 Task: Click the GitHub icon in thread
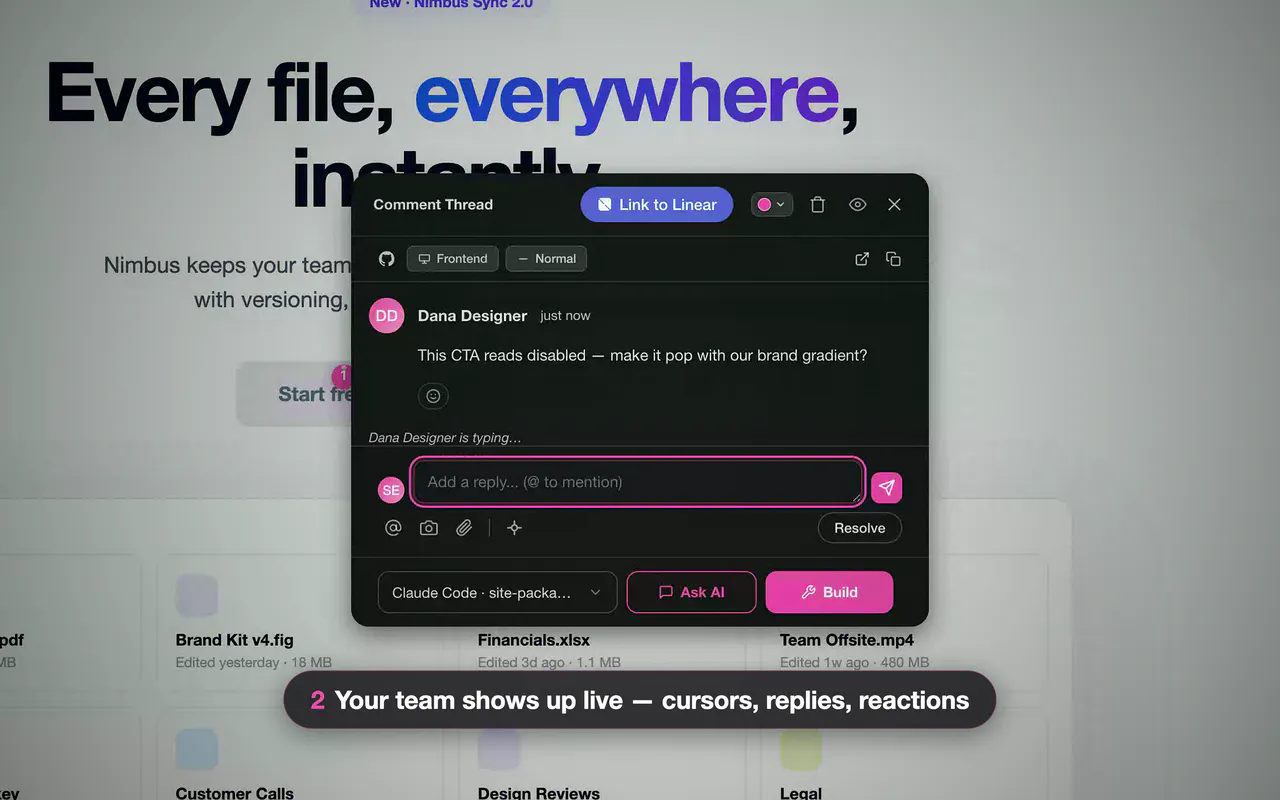click(x=386, y=259)
